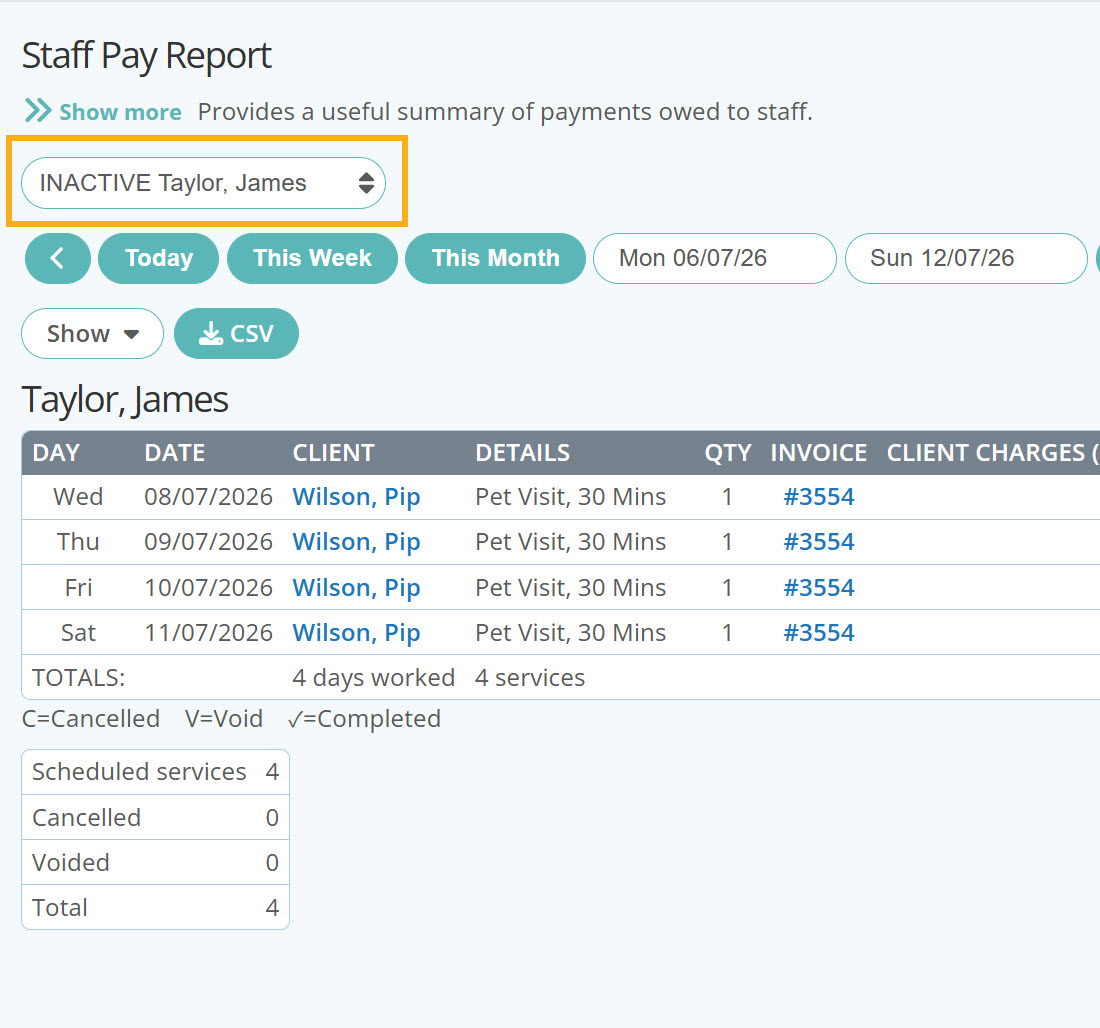Select the 09/07/2026 date cell

[208, 542]
